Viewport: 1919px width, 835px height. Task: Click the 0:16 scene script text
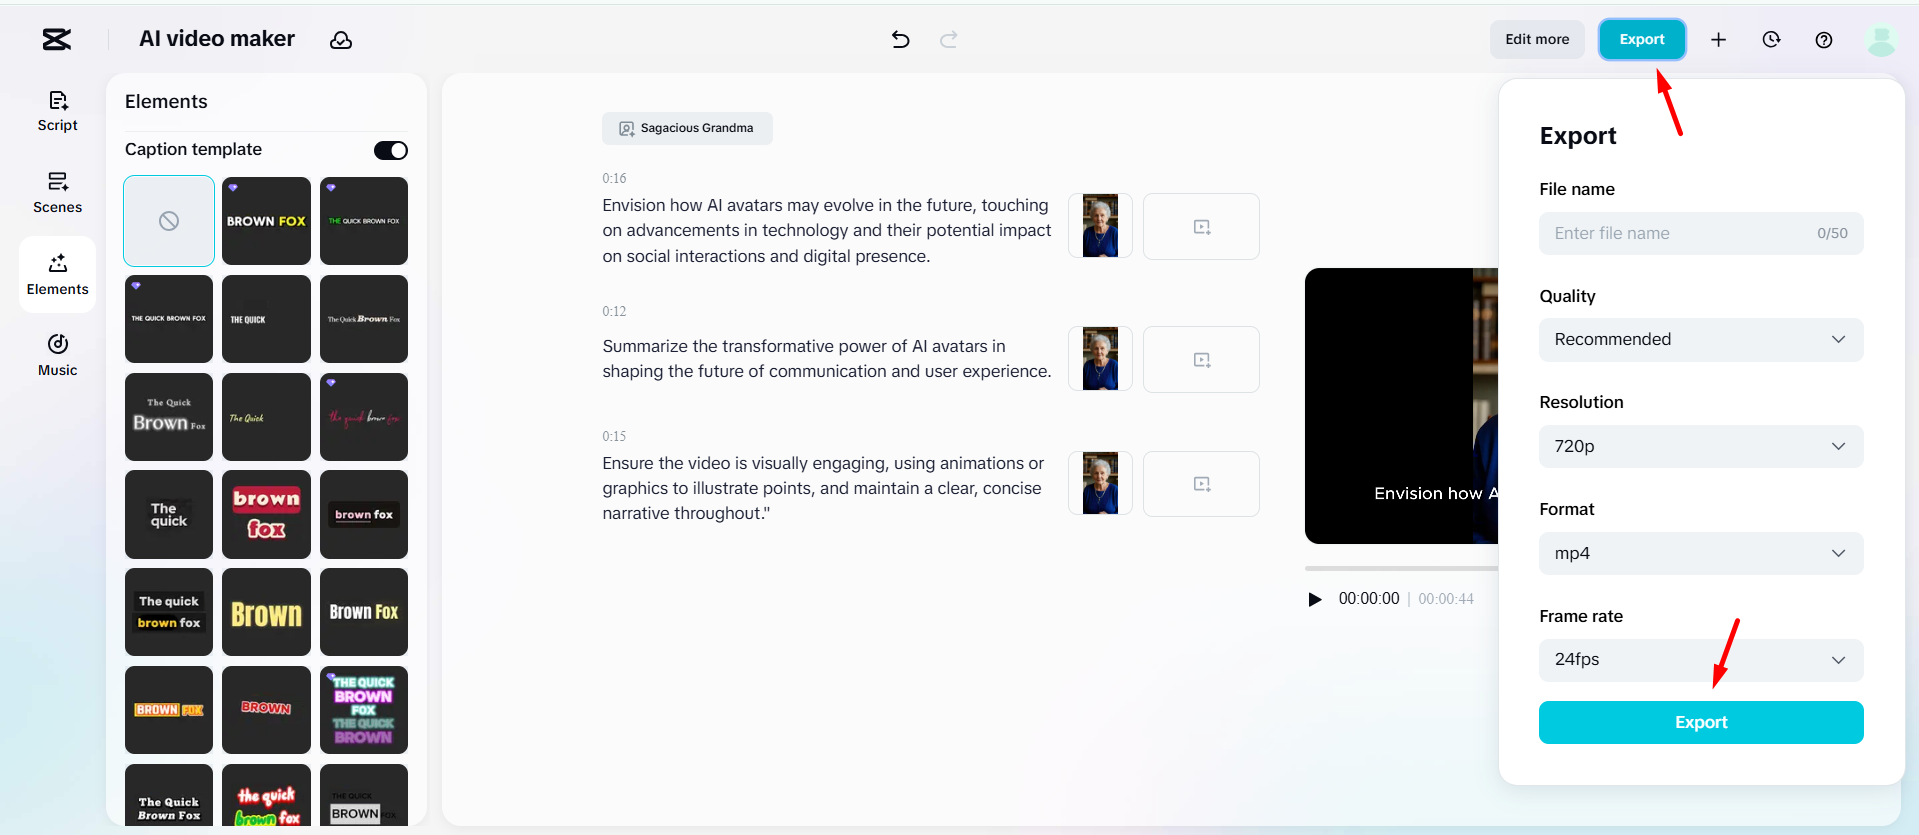coord(827,230)
